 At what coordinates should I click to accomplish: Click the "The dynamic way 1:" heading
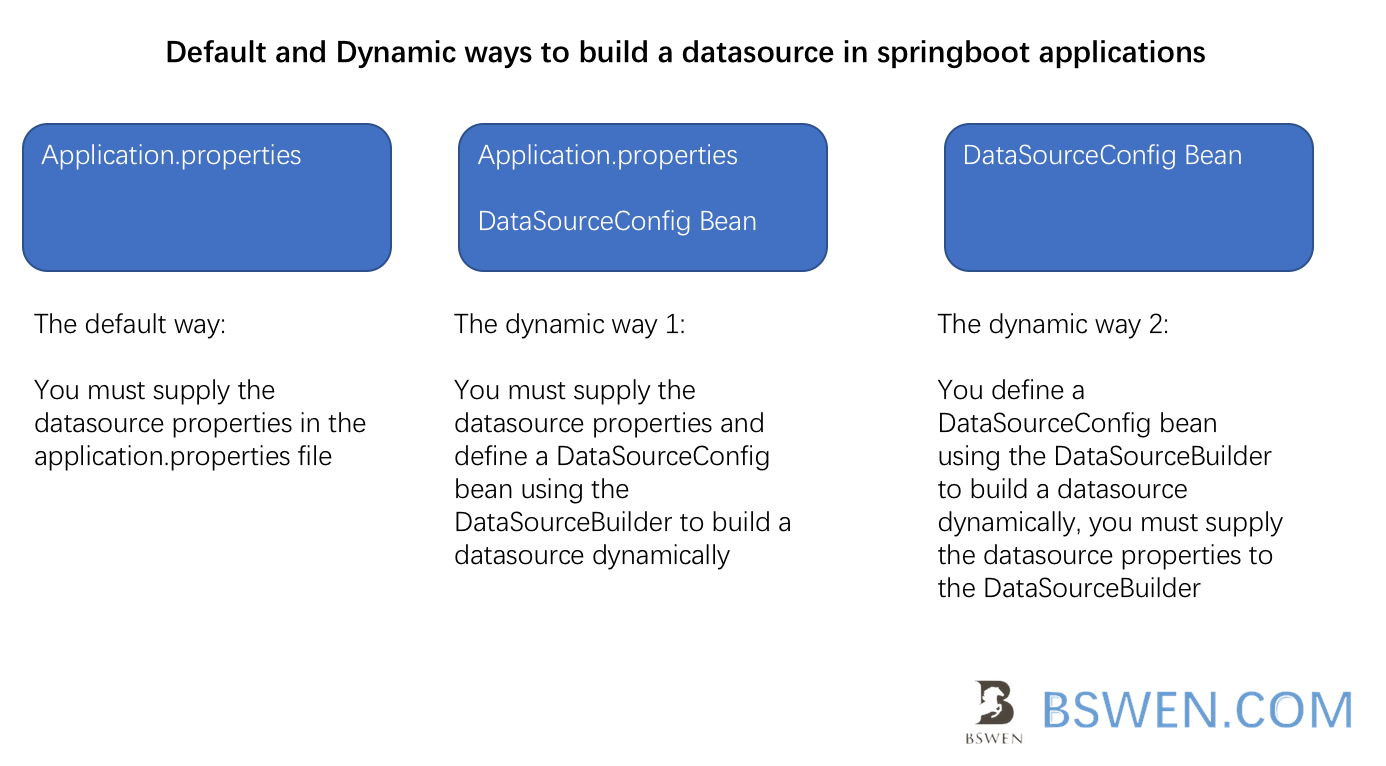point(570,324)
